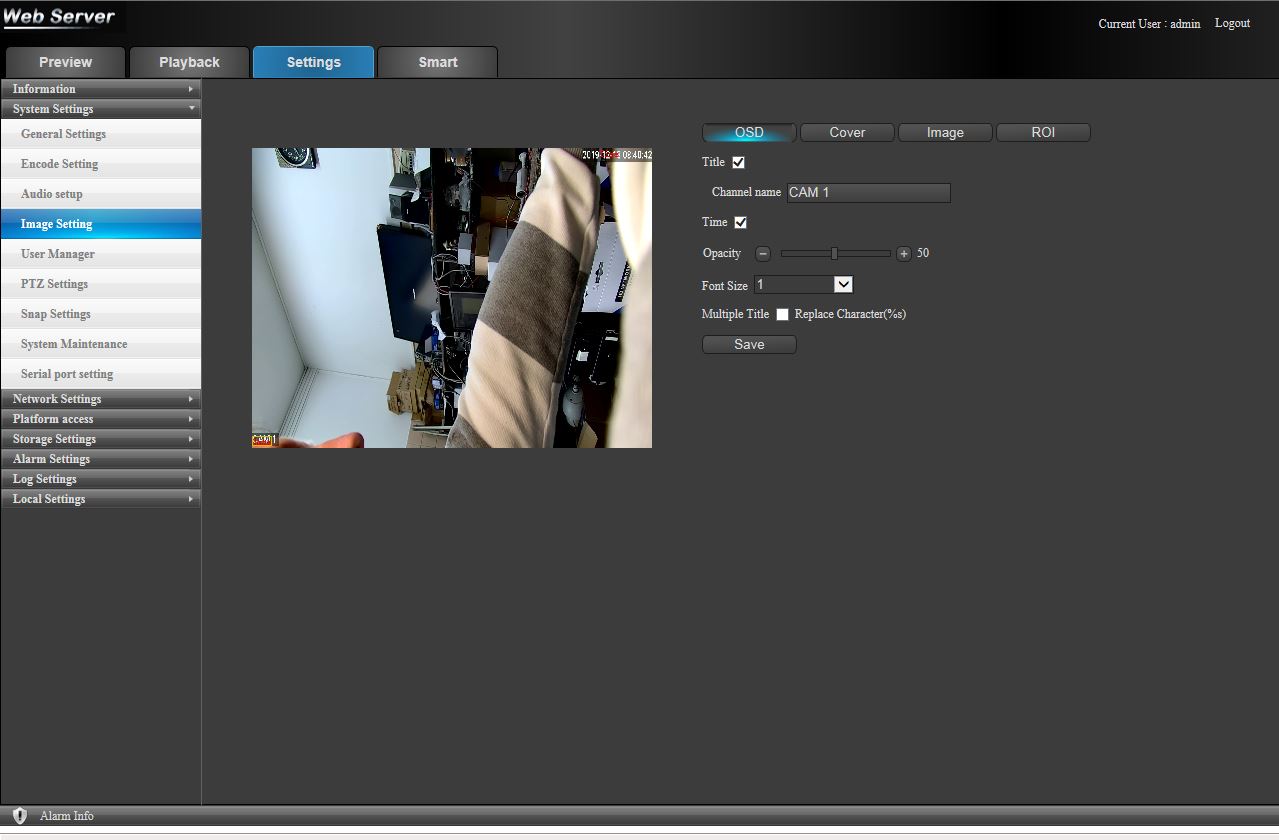Enable the Multiple Title checkbox
1279x840 pixels.
pos(782,315)
